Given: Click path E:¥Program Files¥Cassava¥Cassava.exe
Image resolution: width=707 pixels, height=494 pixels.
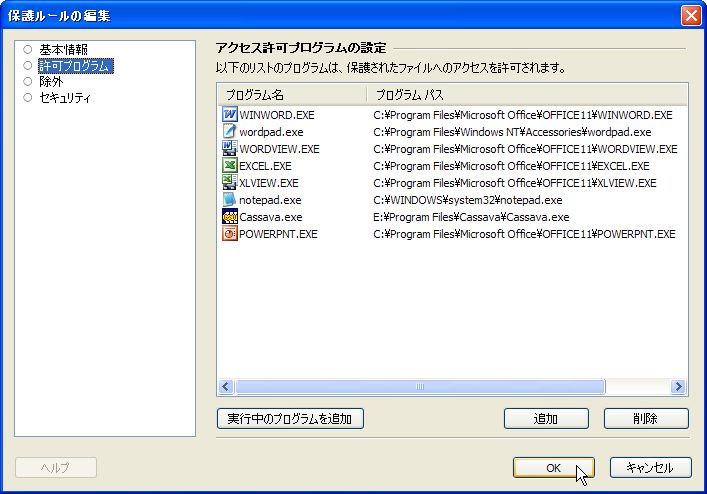Looking at the screenshot, I should (471, 217).
